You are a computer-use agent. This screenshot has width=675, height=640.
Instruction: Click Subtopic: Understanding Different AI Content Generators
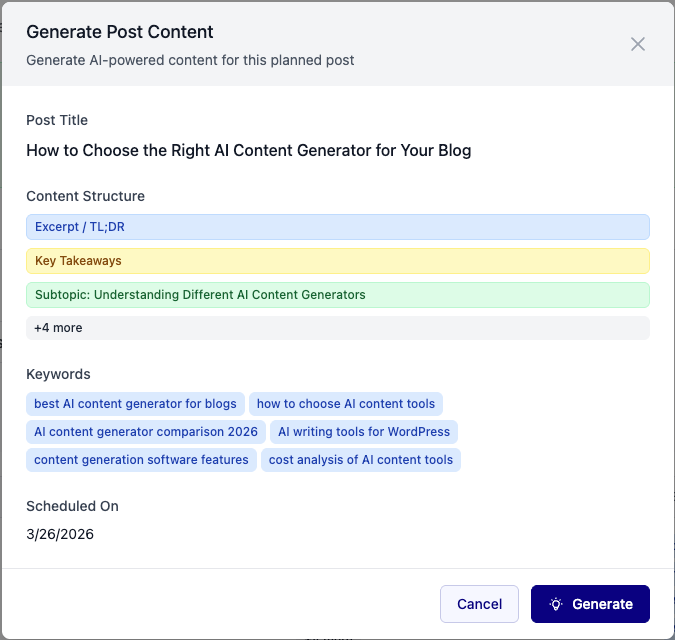[338, 295]
